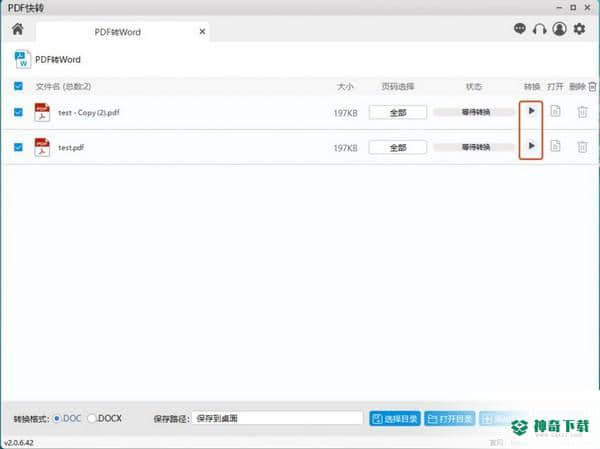Click file name test.pdf
The height and width of the screenshot is (449, 600).
[x=71, y=147]
